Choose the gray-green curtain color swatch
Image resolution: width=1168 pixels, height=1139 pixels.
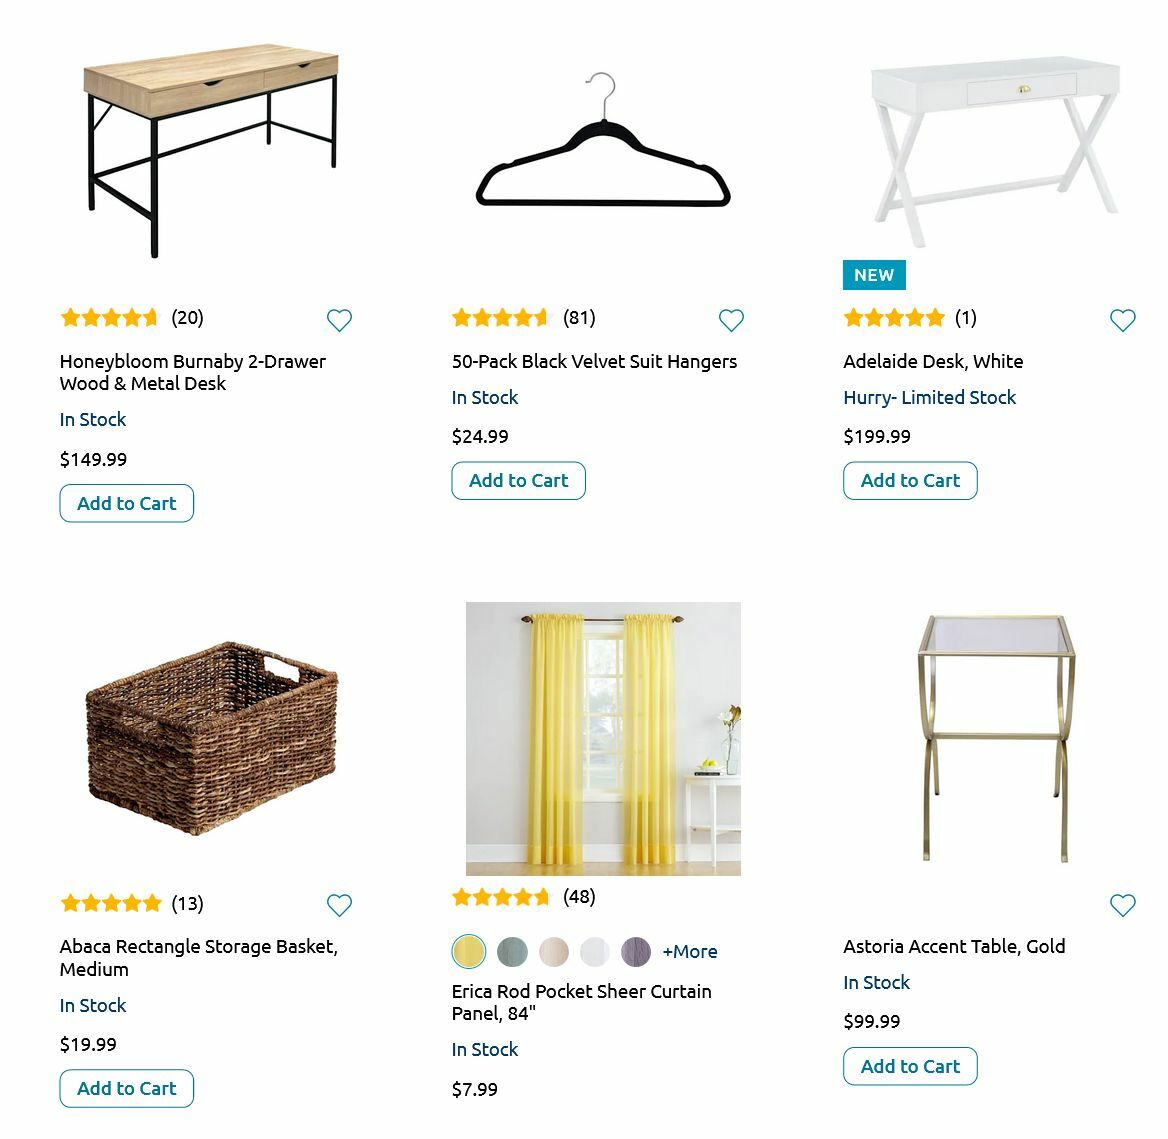point(512,951)
